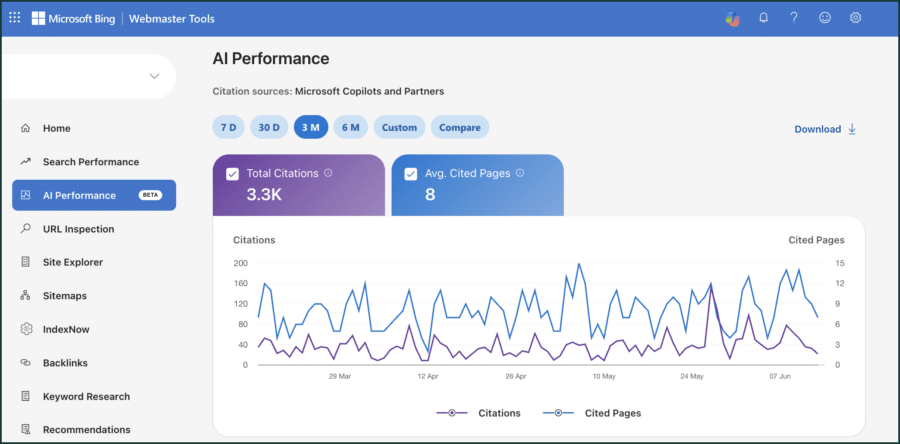Screen dimensions: 900x444
Task: Click the Site Explorer icon
Action: (x=25, y=262)
